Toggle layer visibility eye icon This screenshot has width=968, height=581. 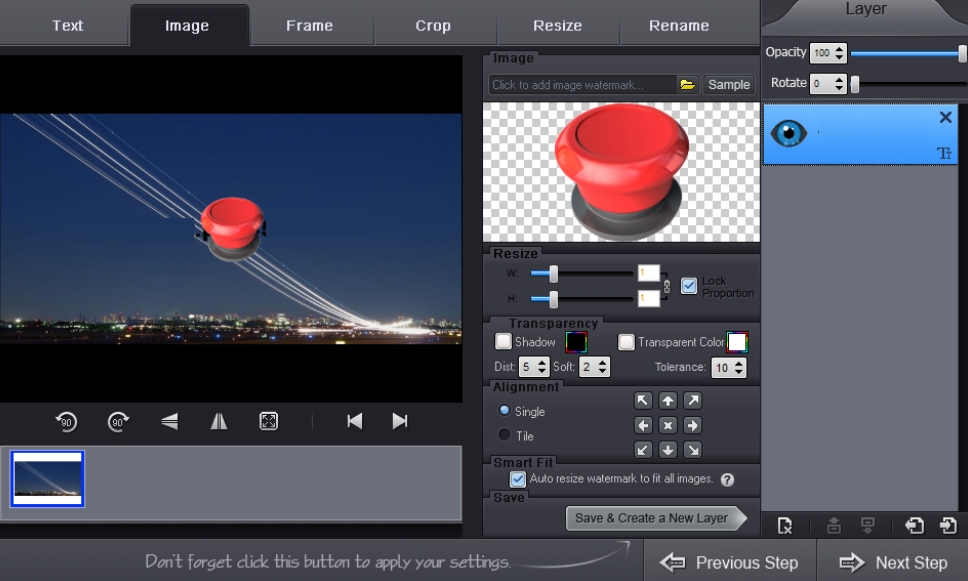[789, 134]
